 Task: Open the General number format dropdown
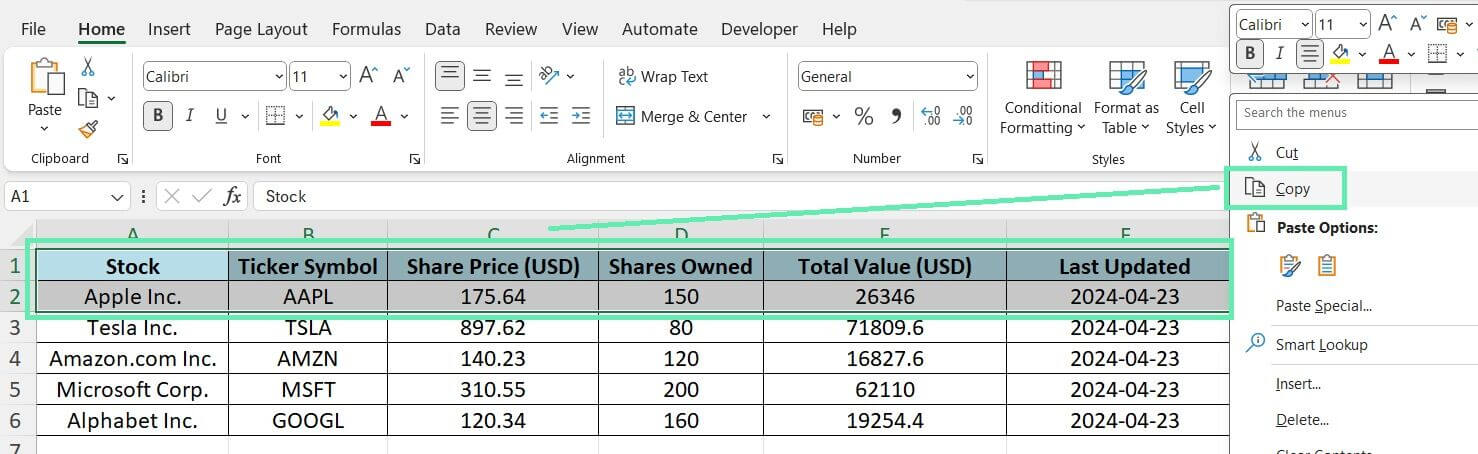[x=969, y=76]
